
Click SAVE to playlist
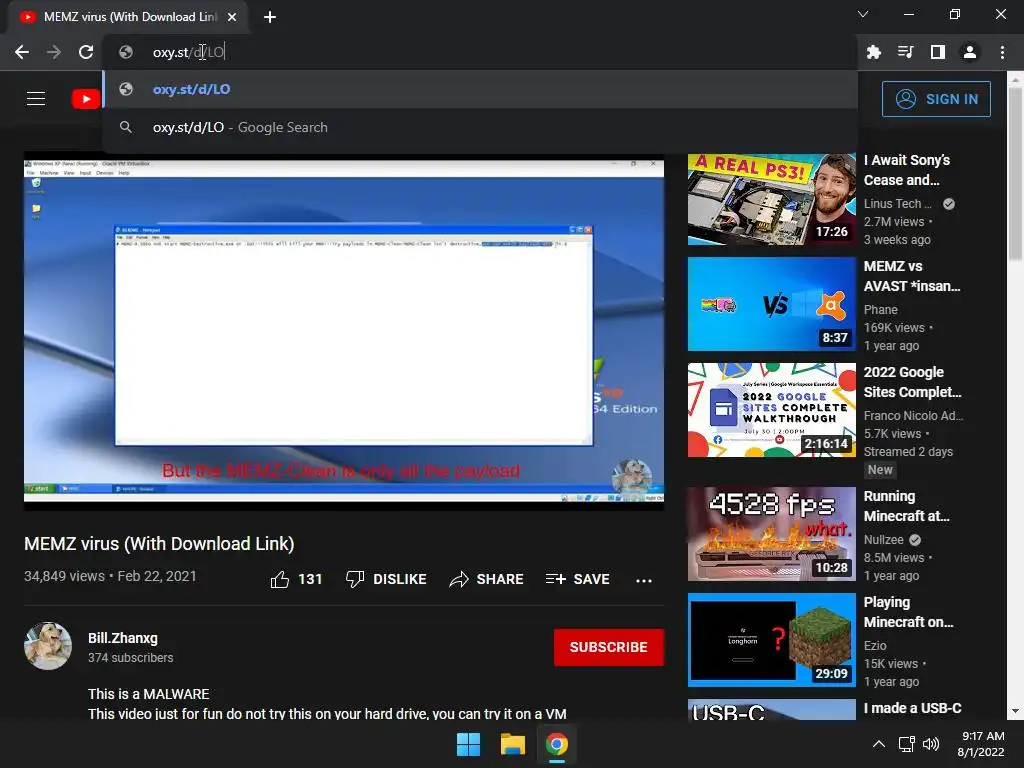578,579
